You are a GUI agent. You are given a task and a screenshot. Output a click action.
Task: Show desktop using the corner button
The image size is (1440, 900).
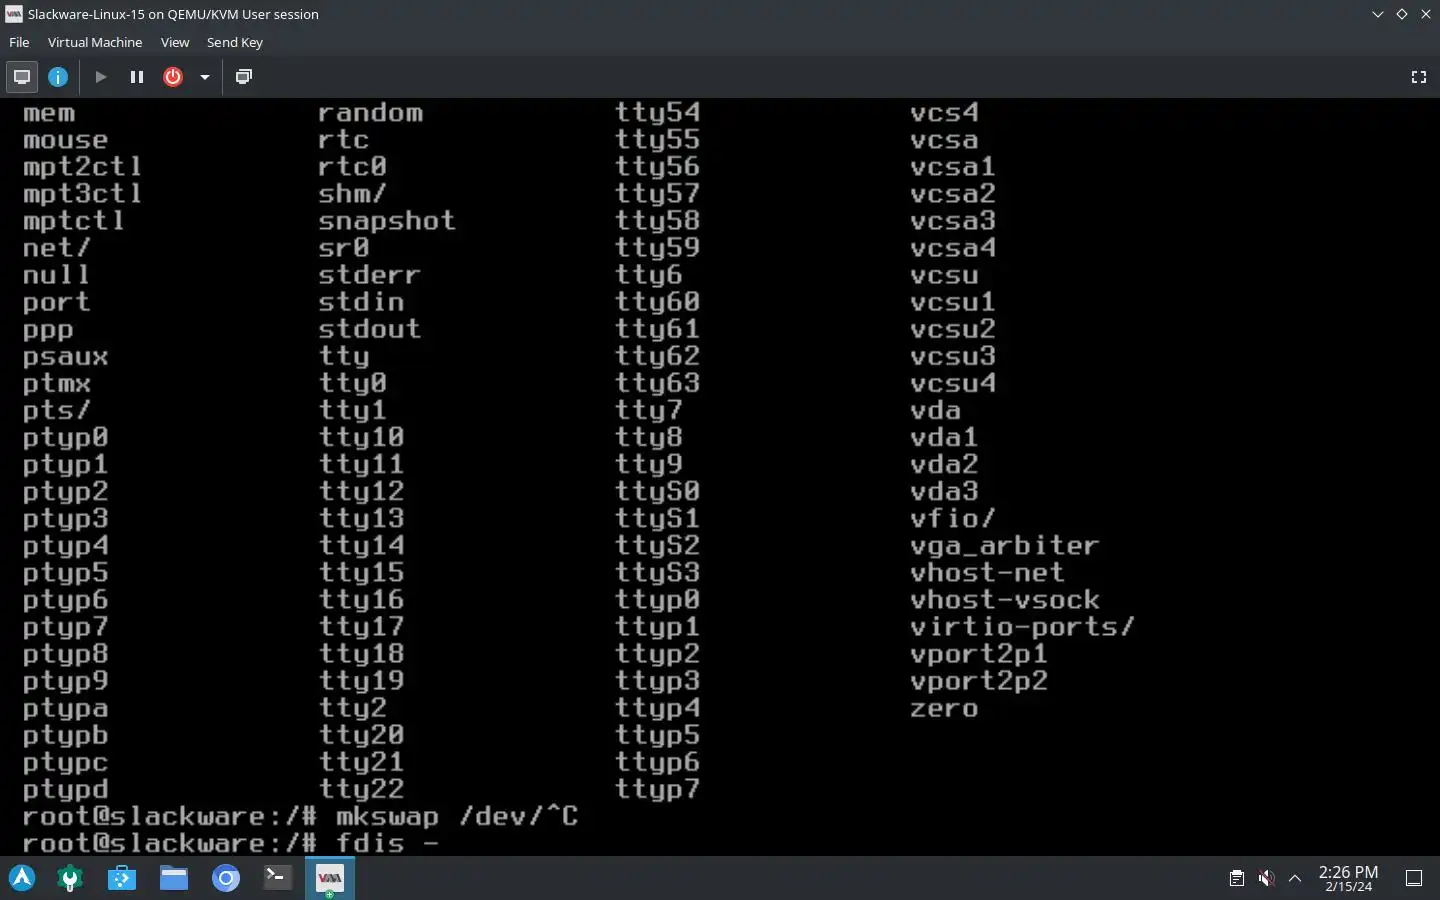pos(1414,878)
